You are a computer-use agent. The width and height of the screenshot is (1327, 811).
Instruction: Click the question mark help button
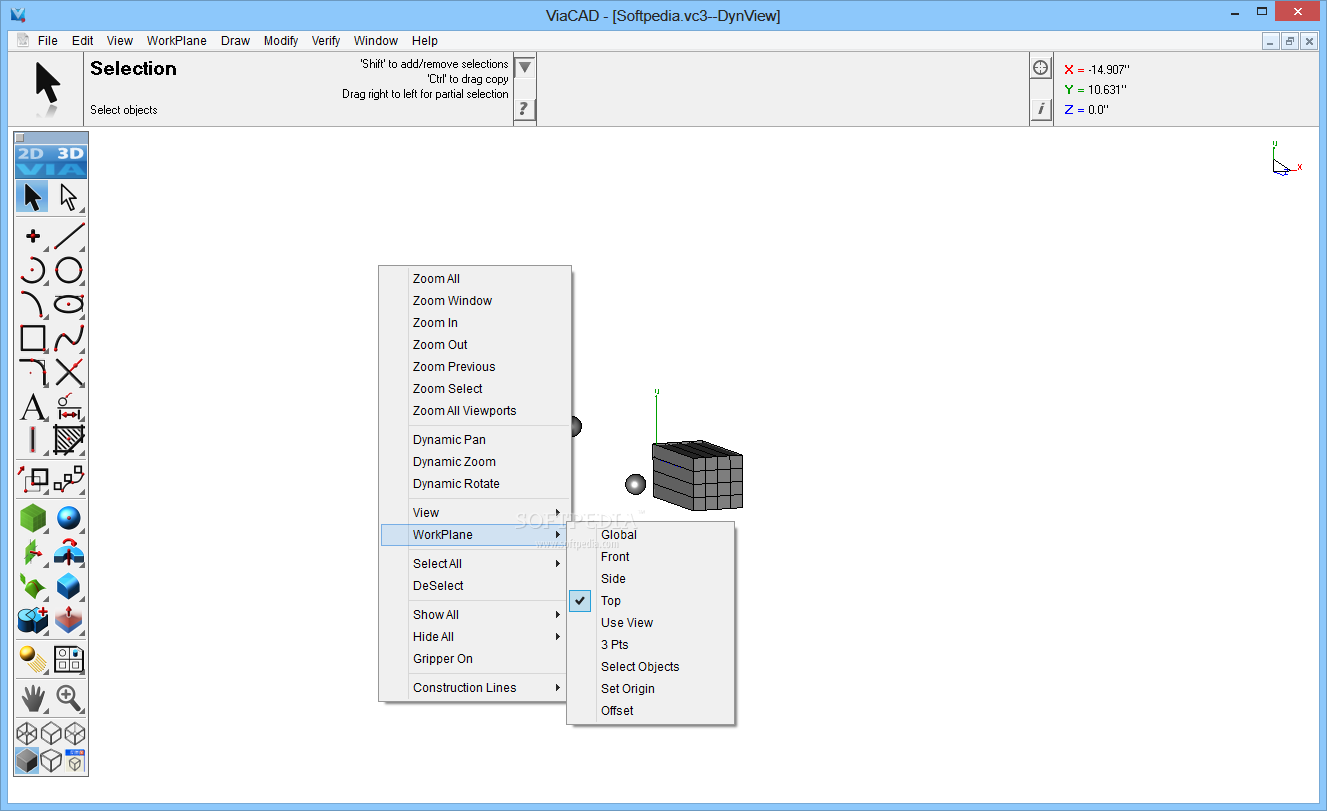click(525, 109)
